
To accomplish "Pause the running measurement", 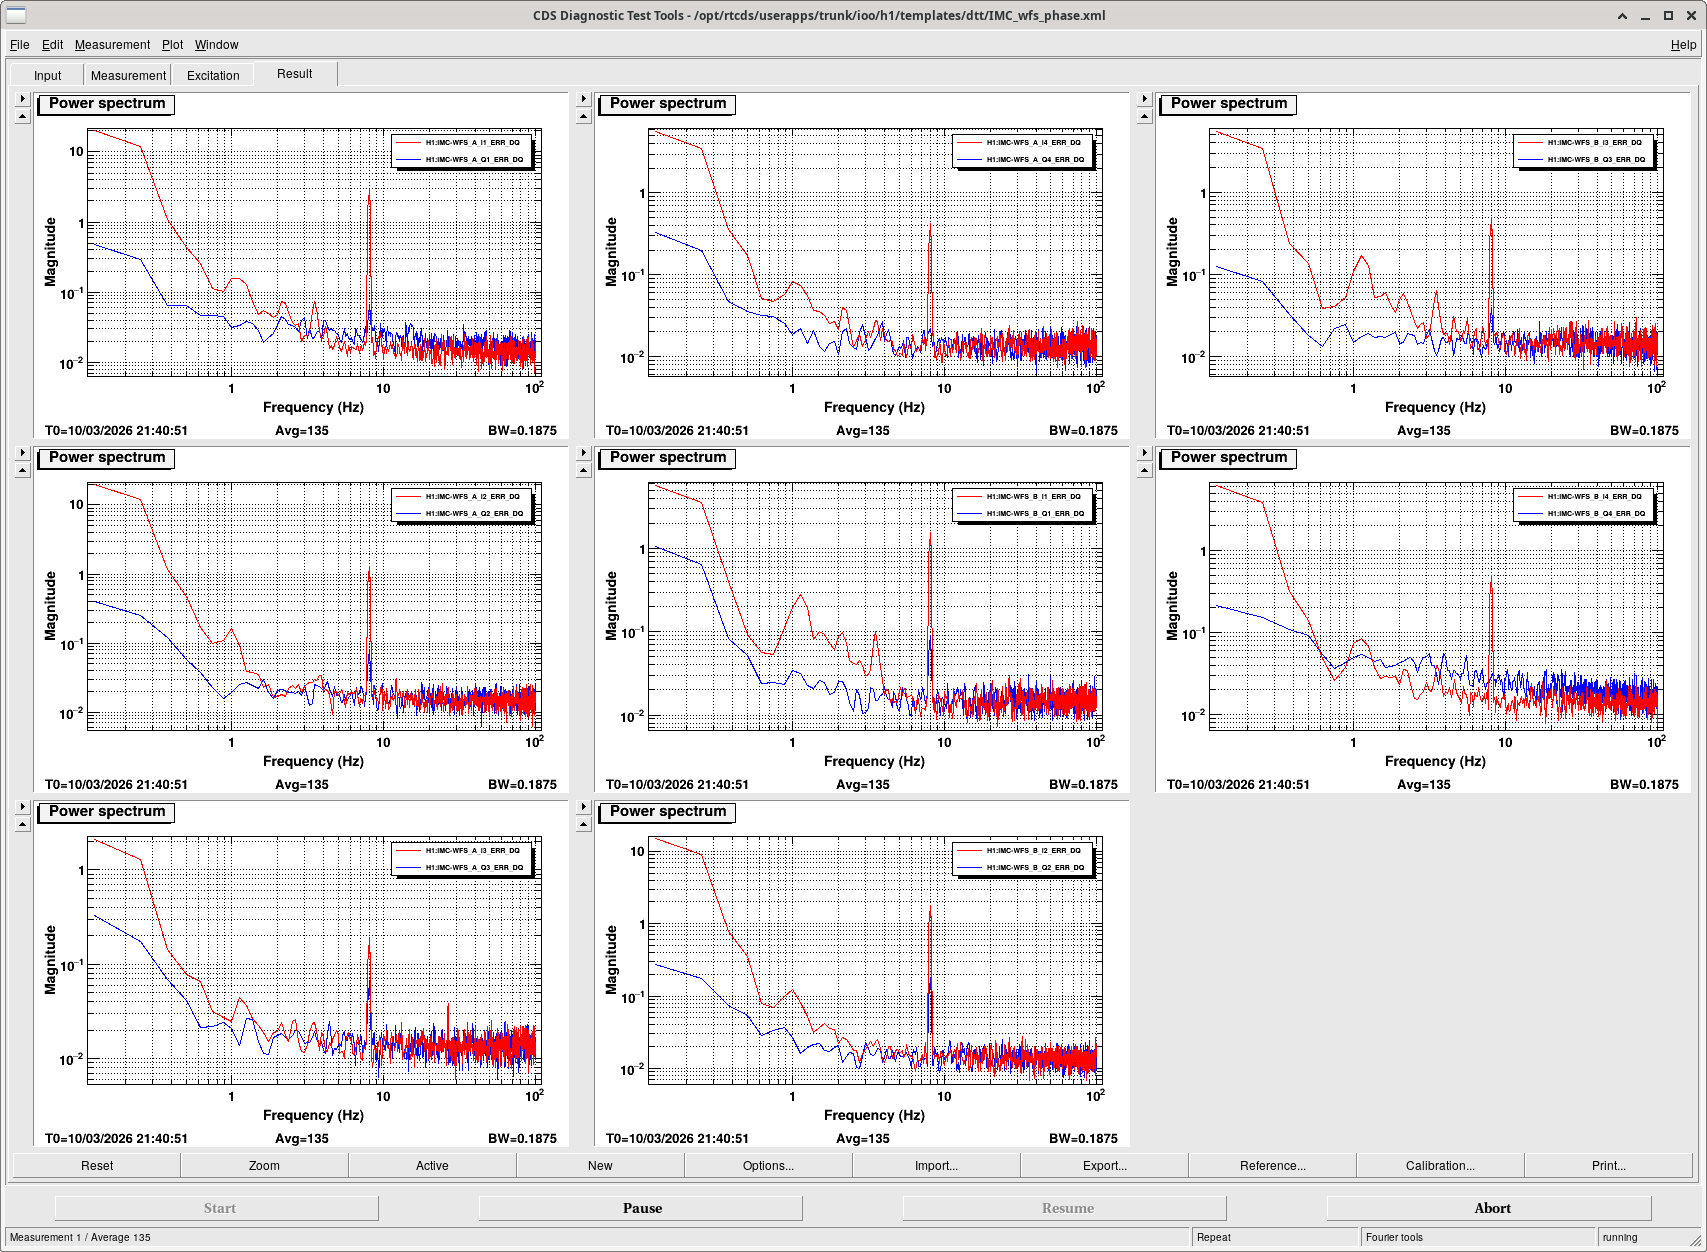I will (x=641, y=1208).
